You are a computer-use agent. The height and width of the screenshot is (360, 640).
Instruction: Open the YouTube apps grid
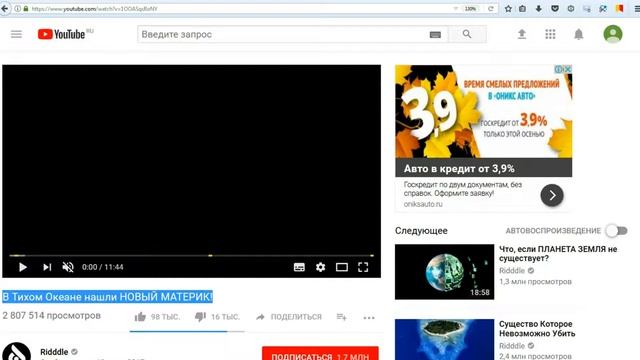(550, 34)
